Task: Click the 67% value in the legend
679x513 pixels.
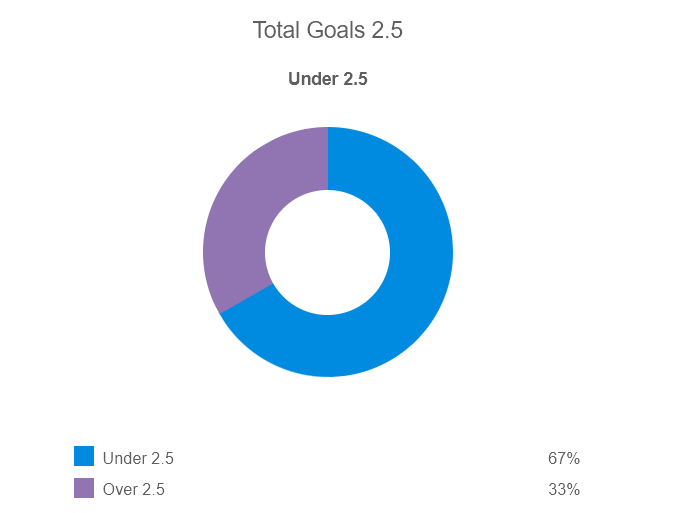Action: (x=564, y=459)
